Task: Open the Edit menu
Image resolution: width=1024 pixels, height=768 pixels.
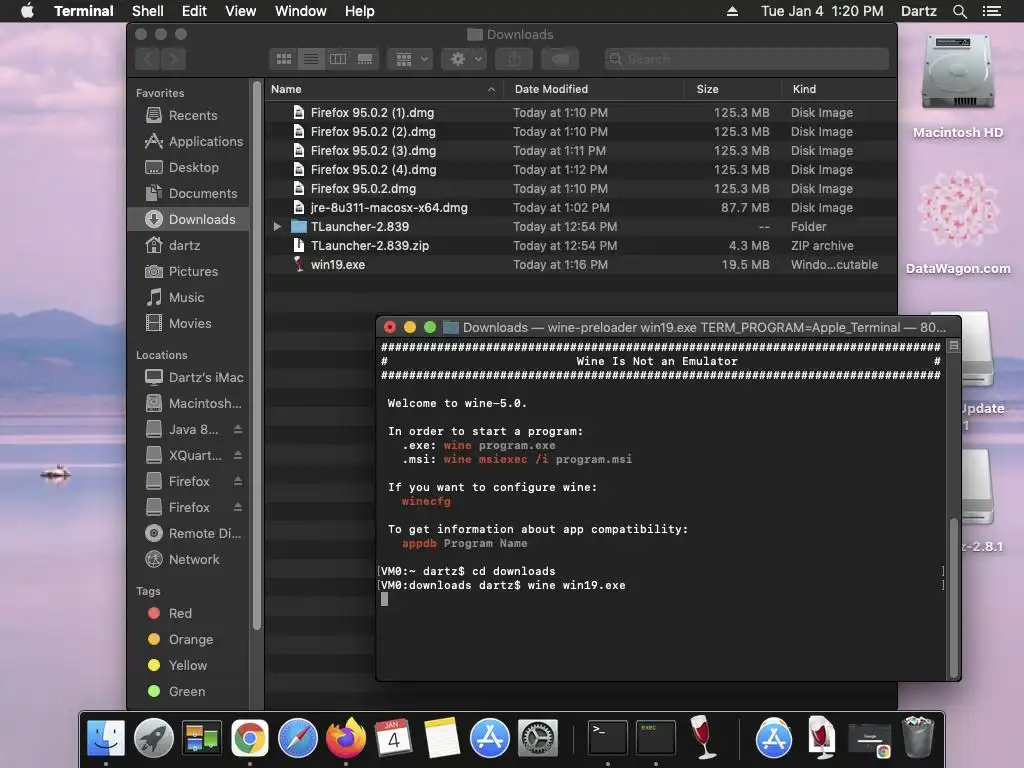Action: [x=194, y=11]
